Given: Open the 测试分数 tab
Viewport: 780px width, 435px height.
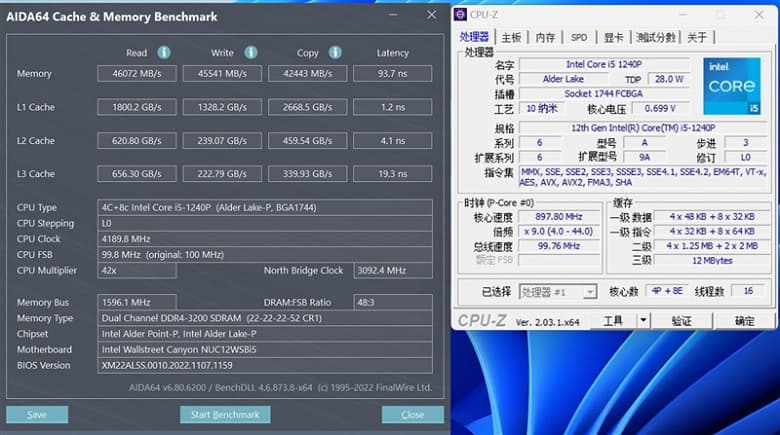Looking at the screenshot, I should pyautogui.click(x=656, y=38).
